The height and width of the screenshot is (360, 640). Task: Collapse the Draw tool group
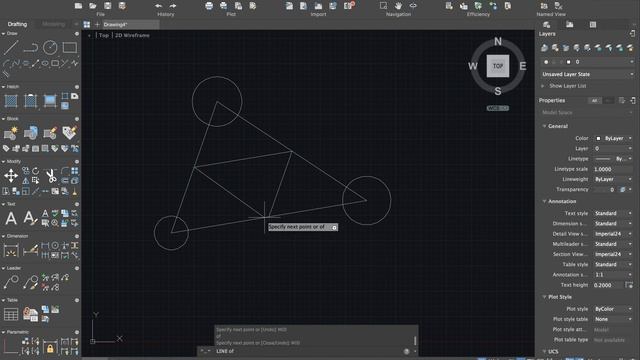click(x=3, y=34)
